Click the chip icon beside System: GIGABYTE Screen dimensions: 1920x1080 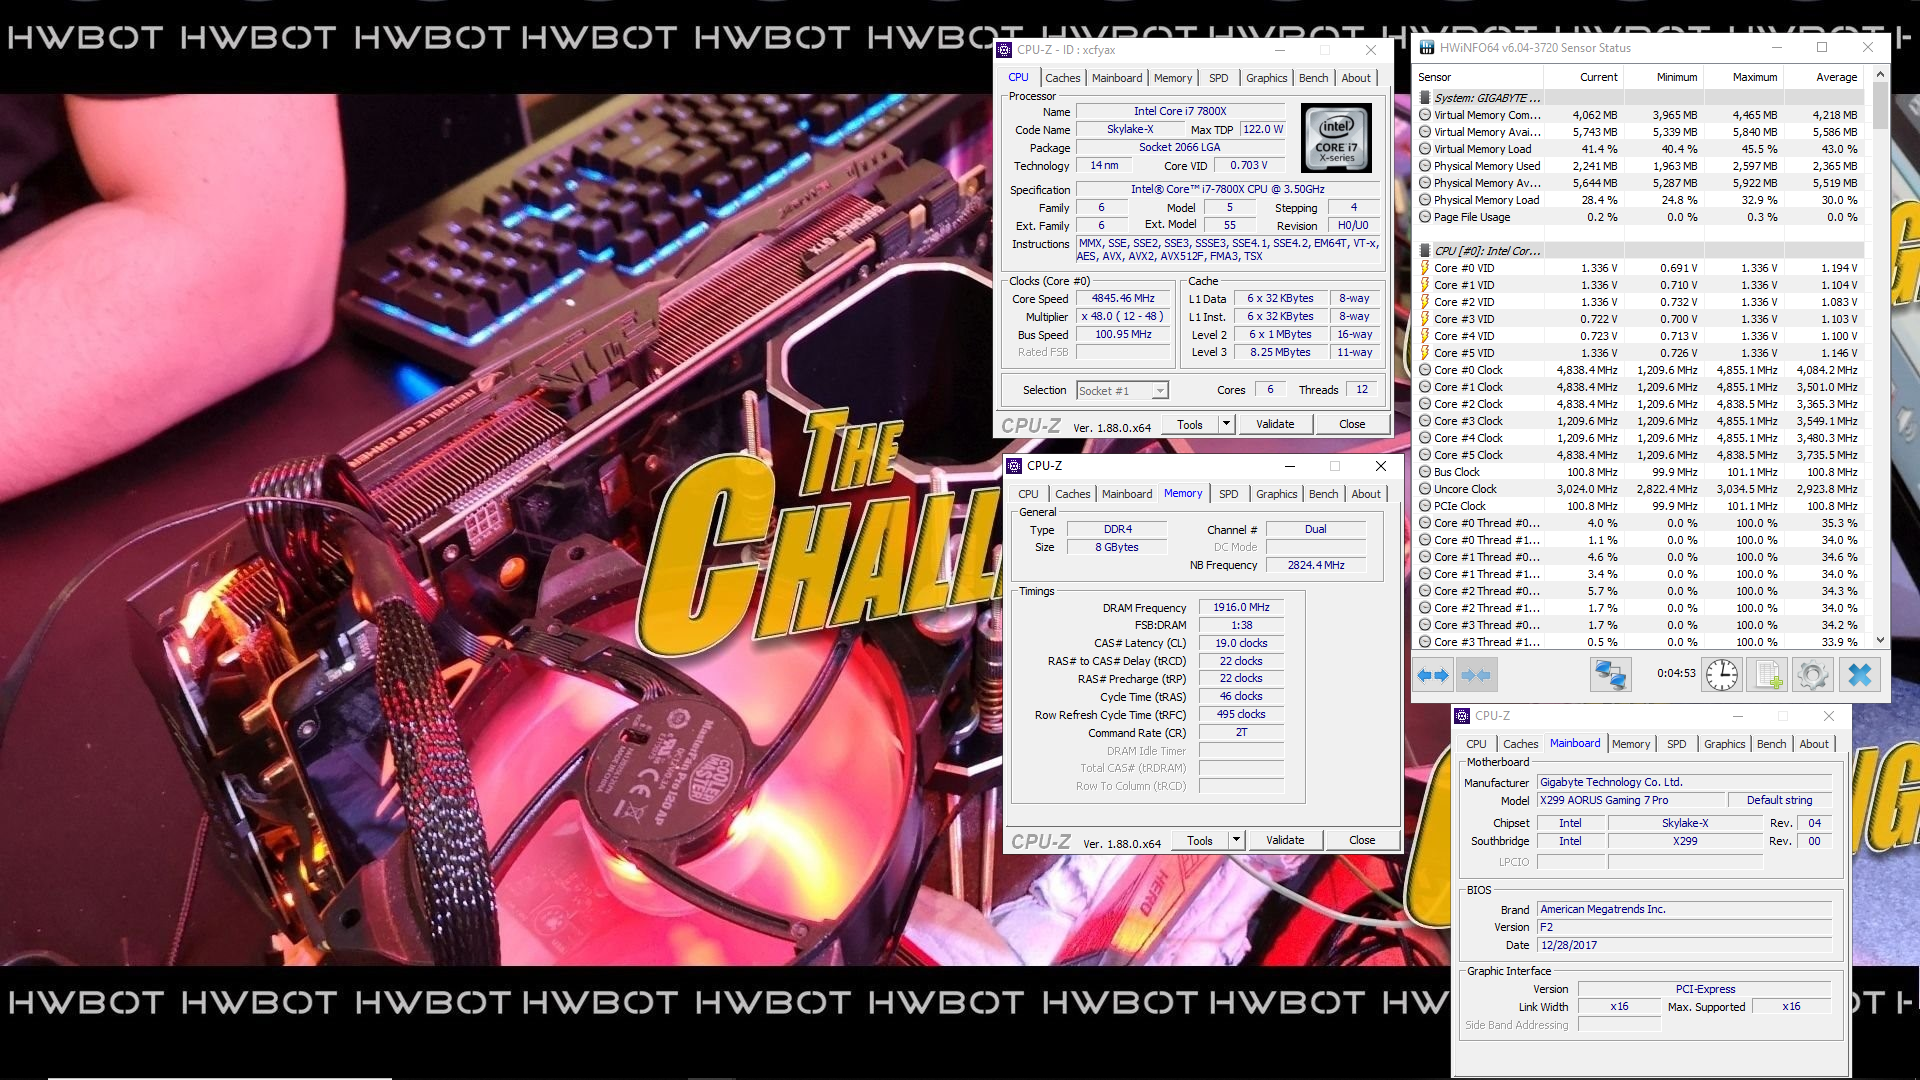click(1425, 98)
